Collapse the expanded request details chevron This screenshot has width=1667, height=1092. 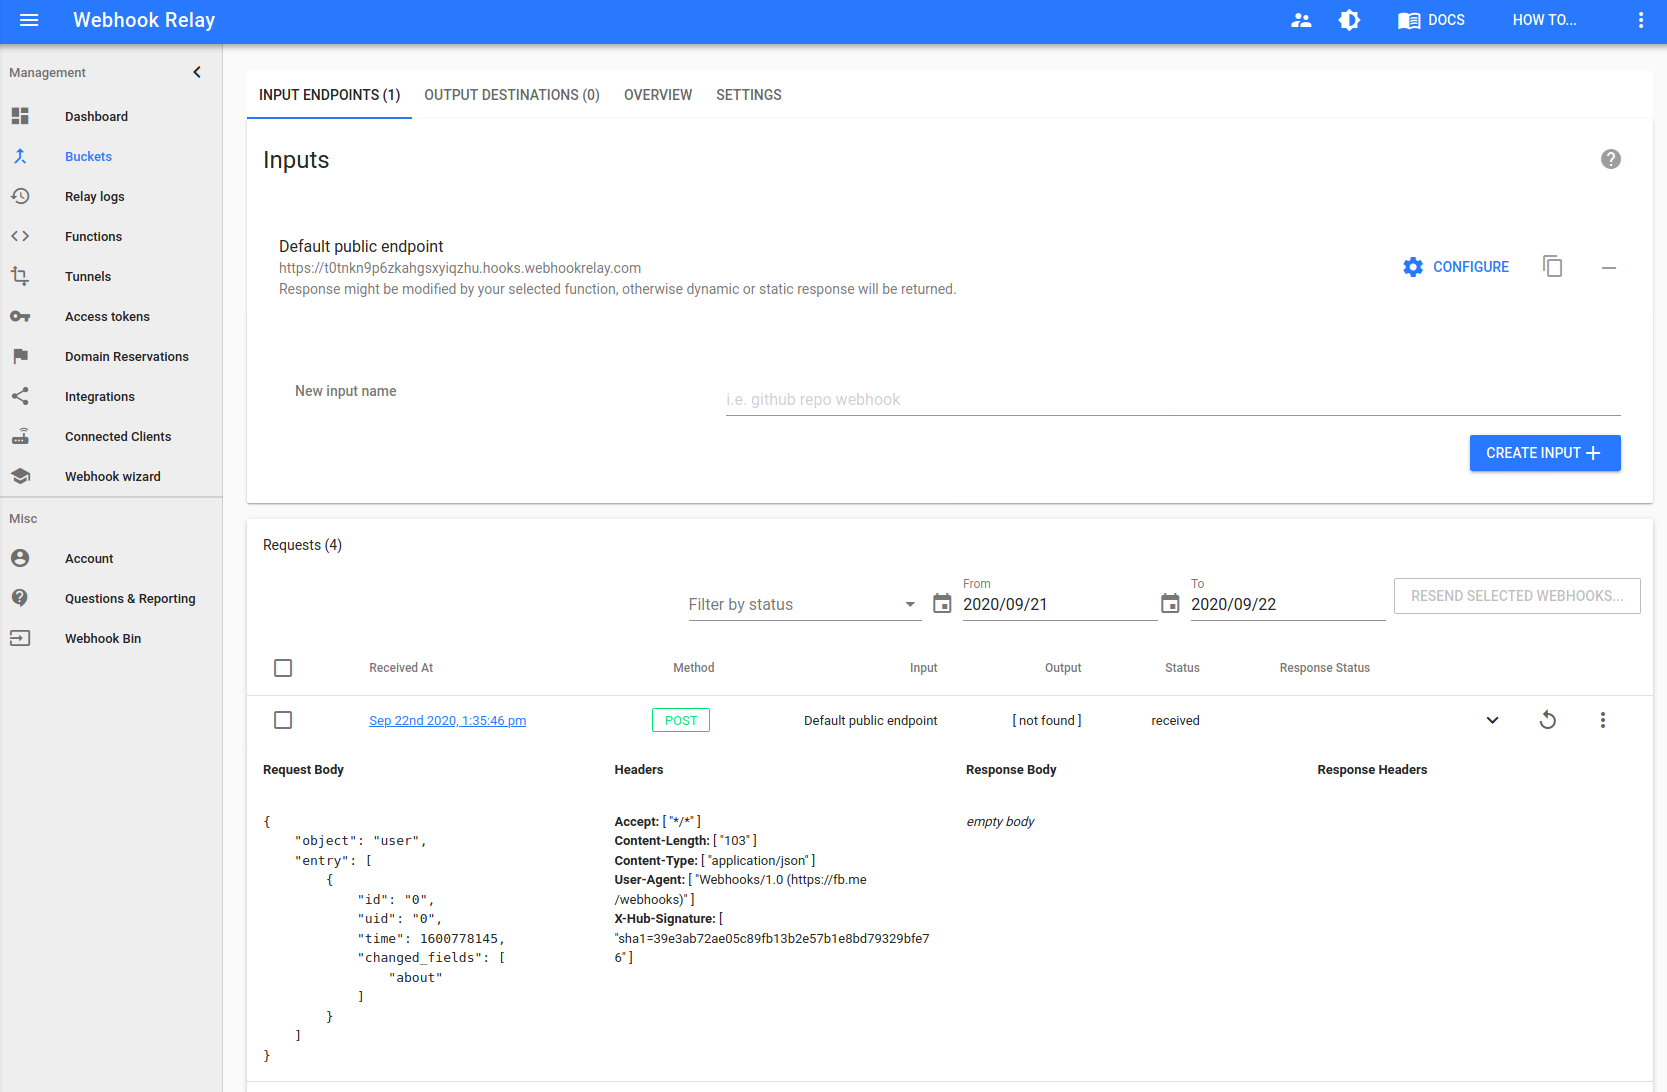[1492, 720]
